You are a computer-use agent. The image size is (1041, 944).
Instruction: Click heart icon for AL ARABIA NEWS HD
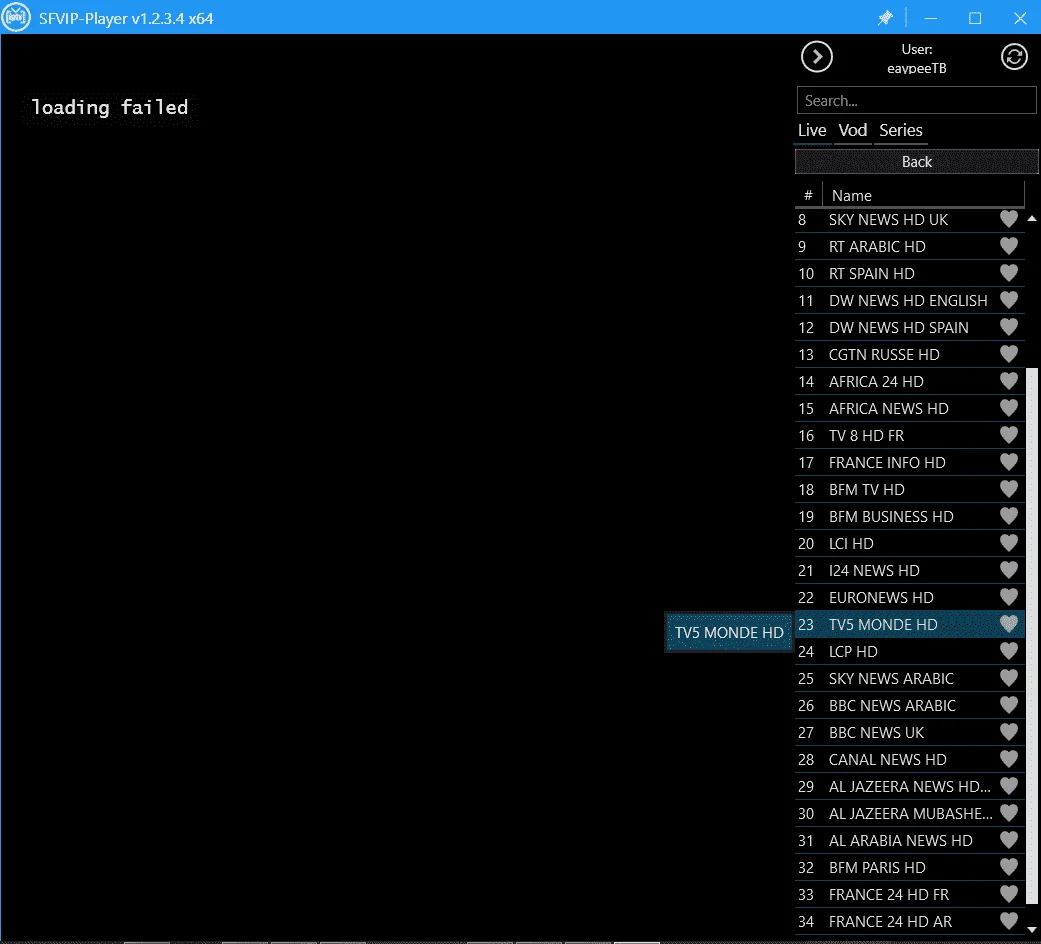pos(1008,840)
